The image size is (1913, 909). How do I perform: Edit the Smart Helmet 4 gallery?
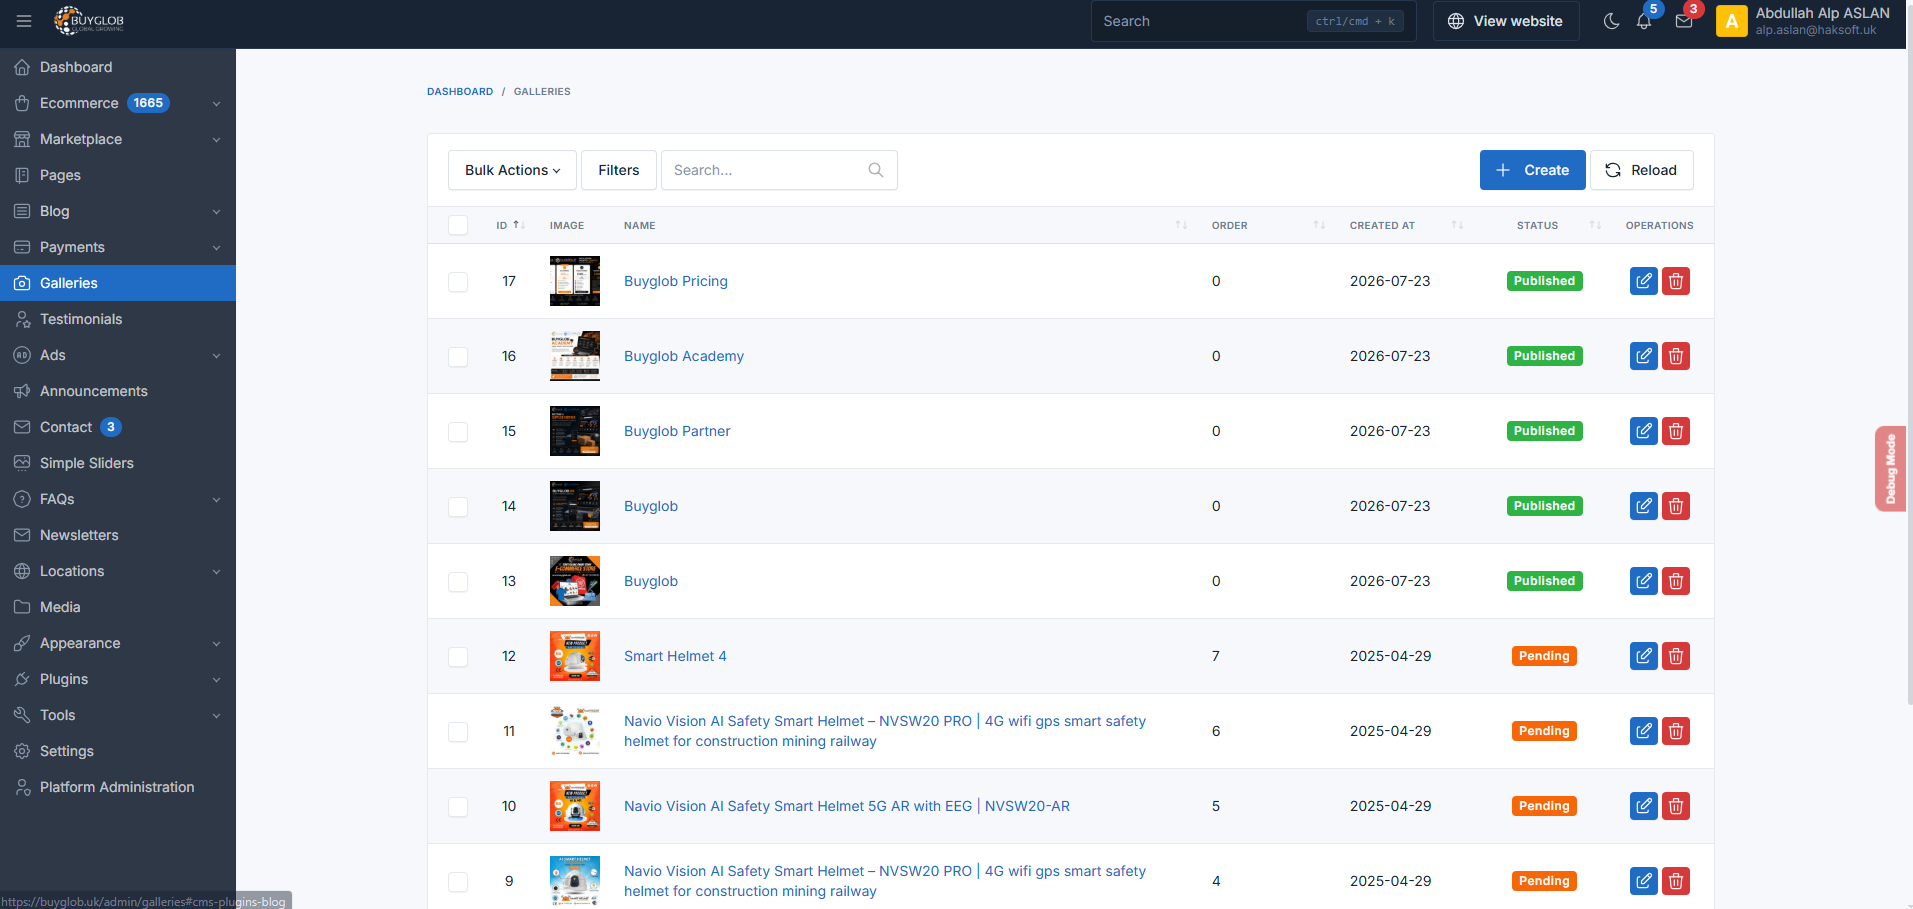[x=1644, y=656]
